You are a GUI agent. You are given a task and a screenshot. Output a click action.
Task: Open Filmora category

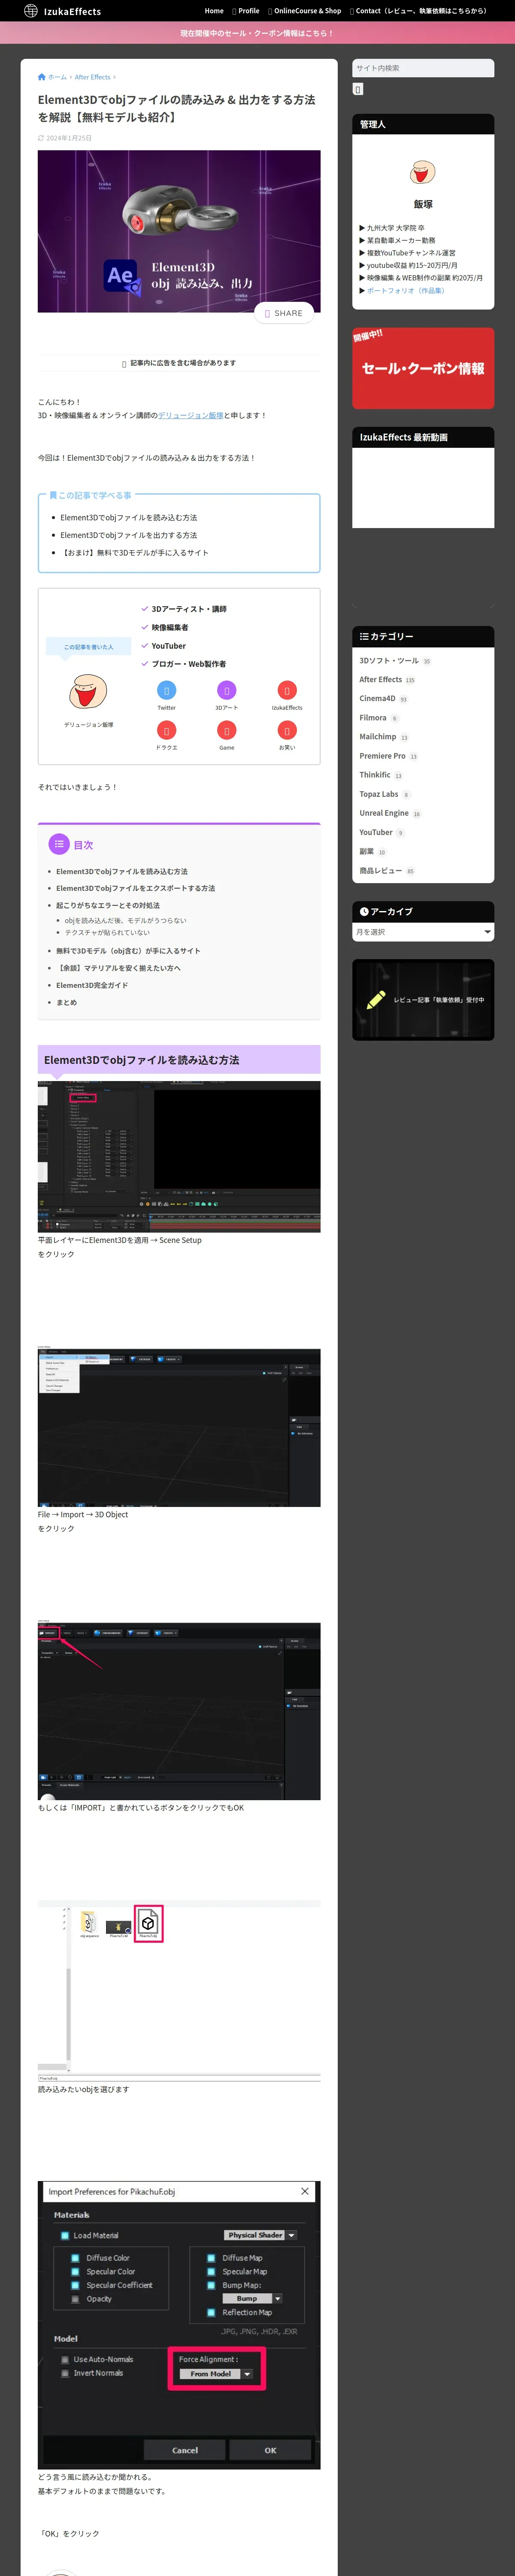pyautogui.click(x=373, y=717)
